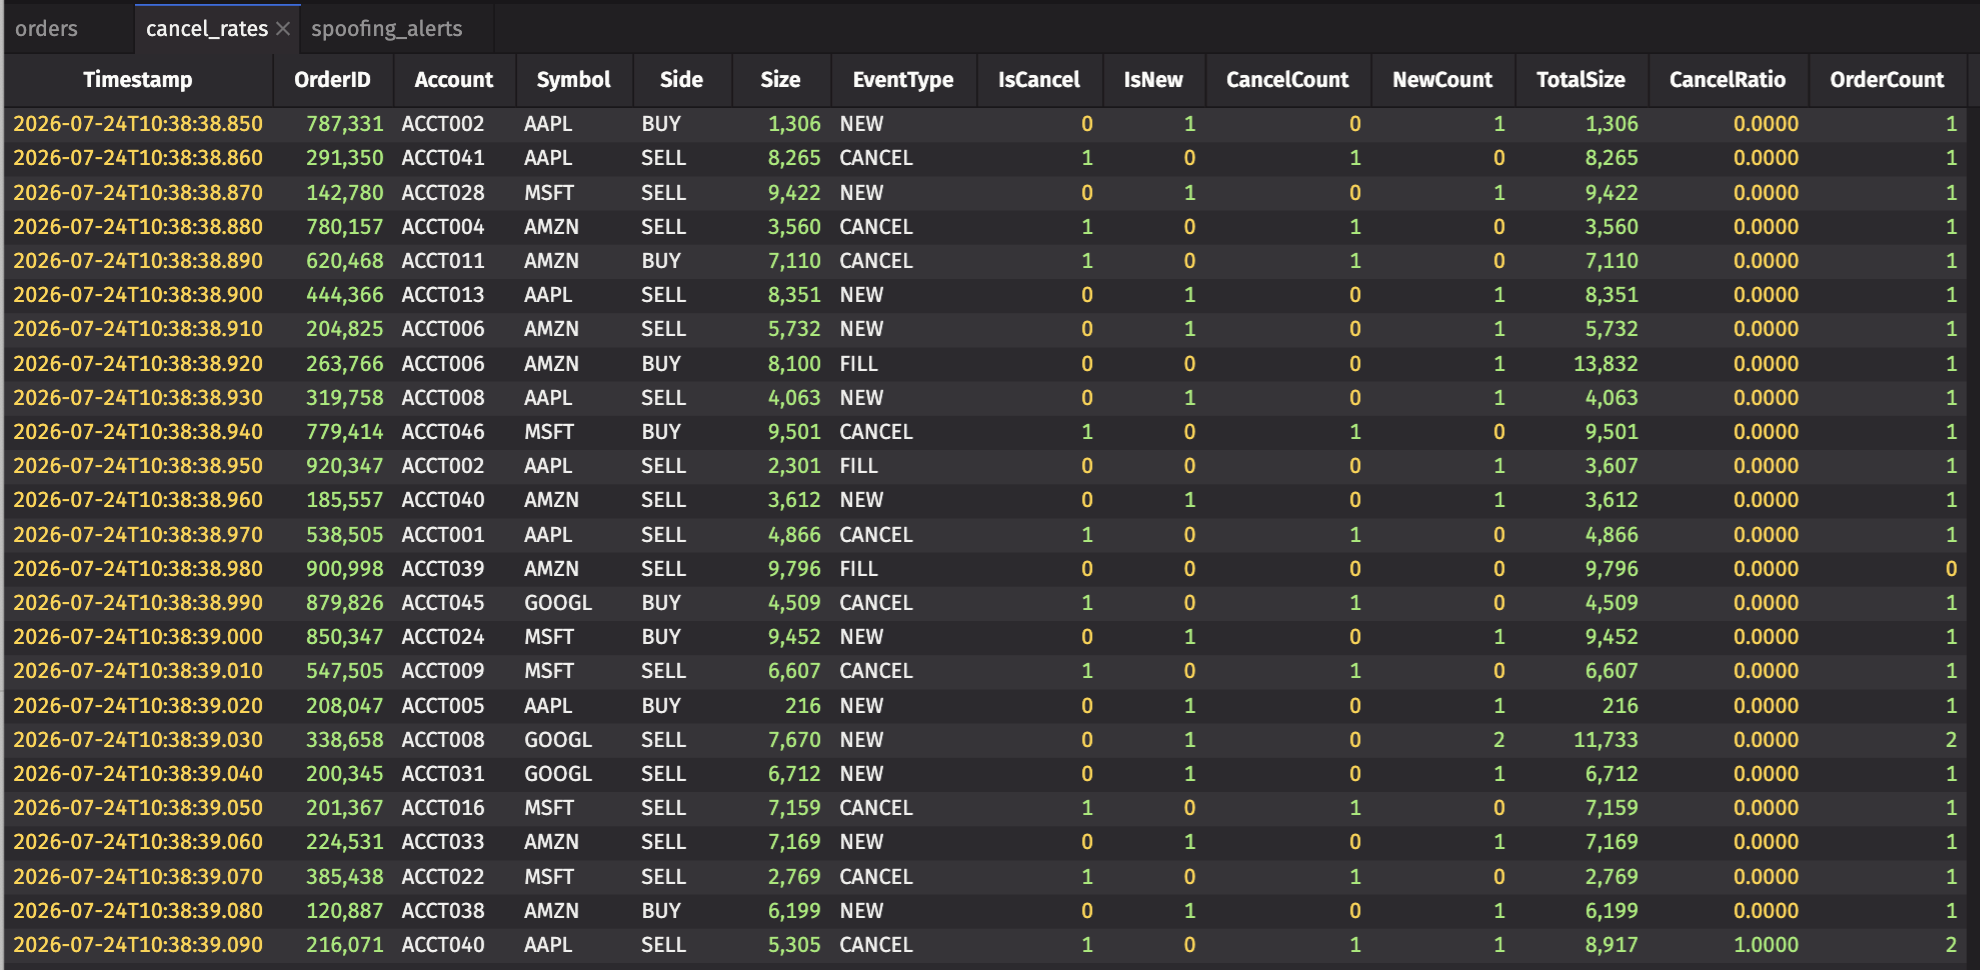Image resolution: width=1980 pixels, height=970 pixels.
Task: Select OrderID 201,367 cell
Action: [x=333, y=808]
